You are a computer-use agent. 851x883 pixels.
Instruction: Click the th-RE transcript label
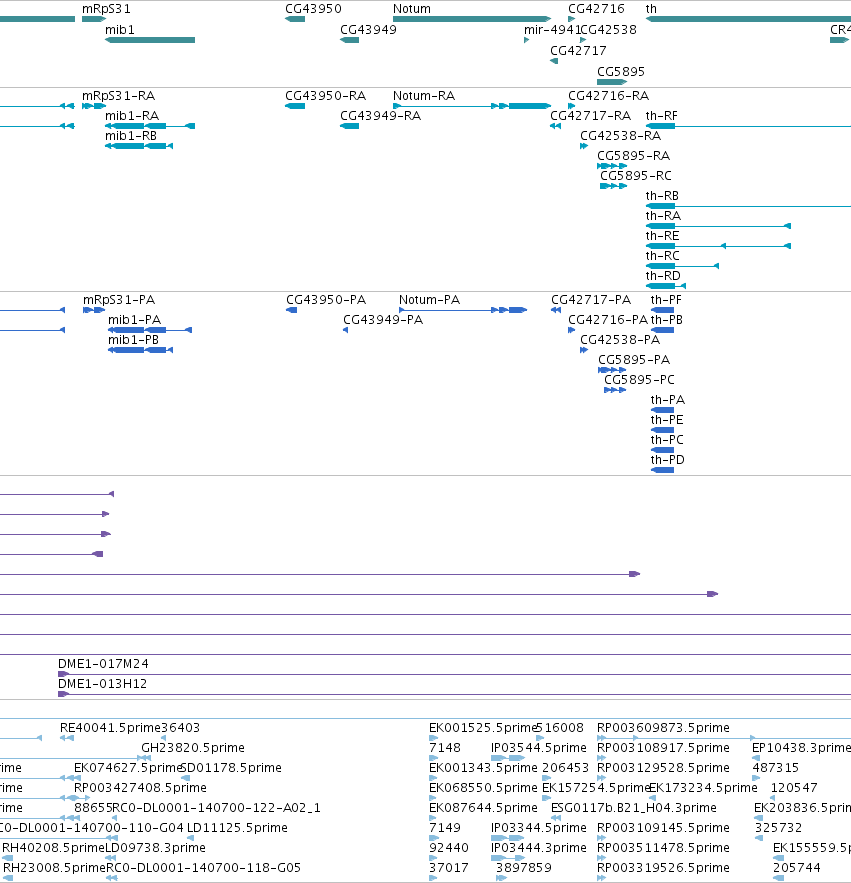pyautogui.click(x=662, y=236)
